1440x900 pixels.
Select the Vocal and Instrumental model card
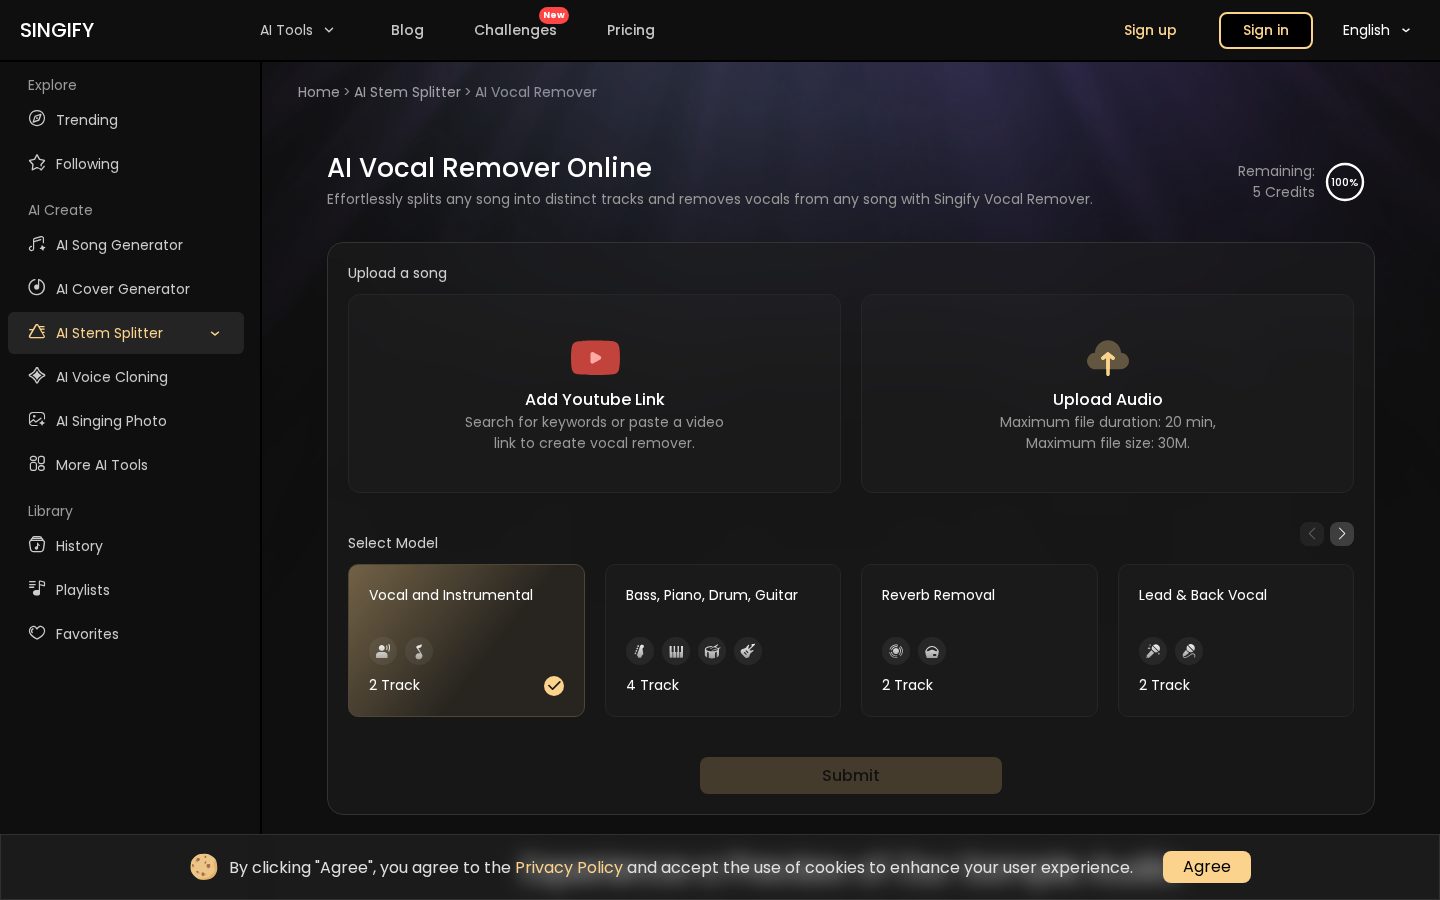click(466, 640)
